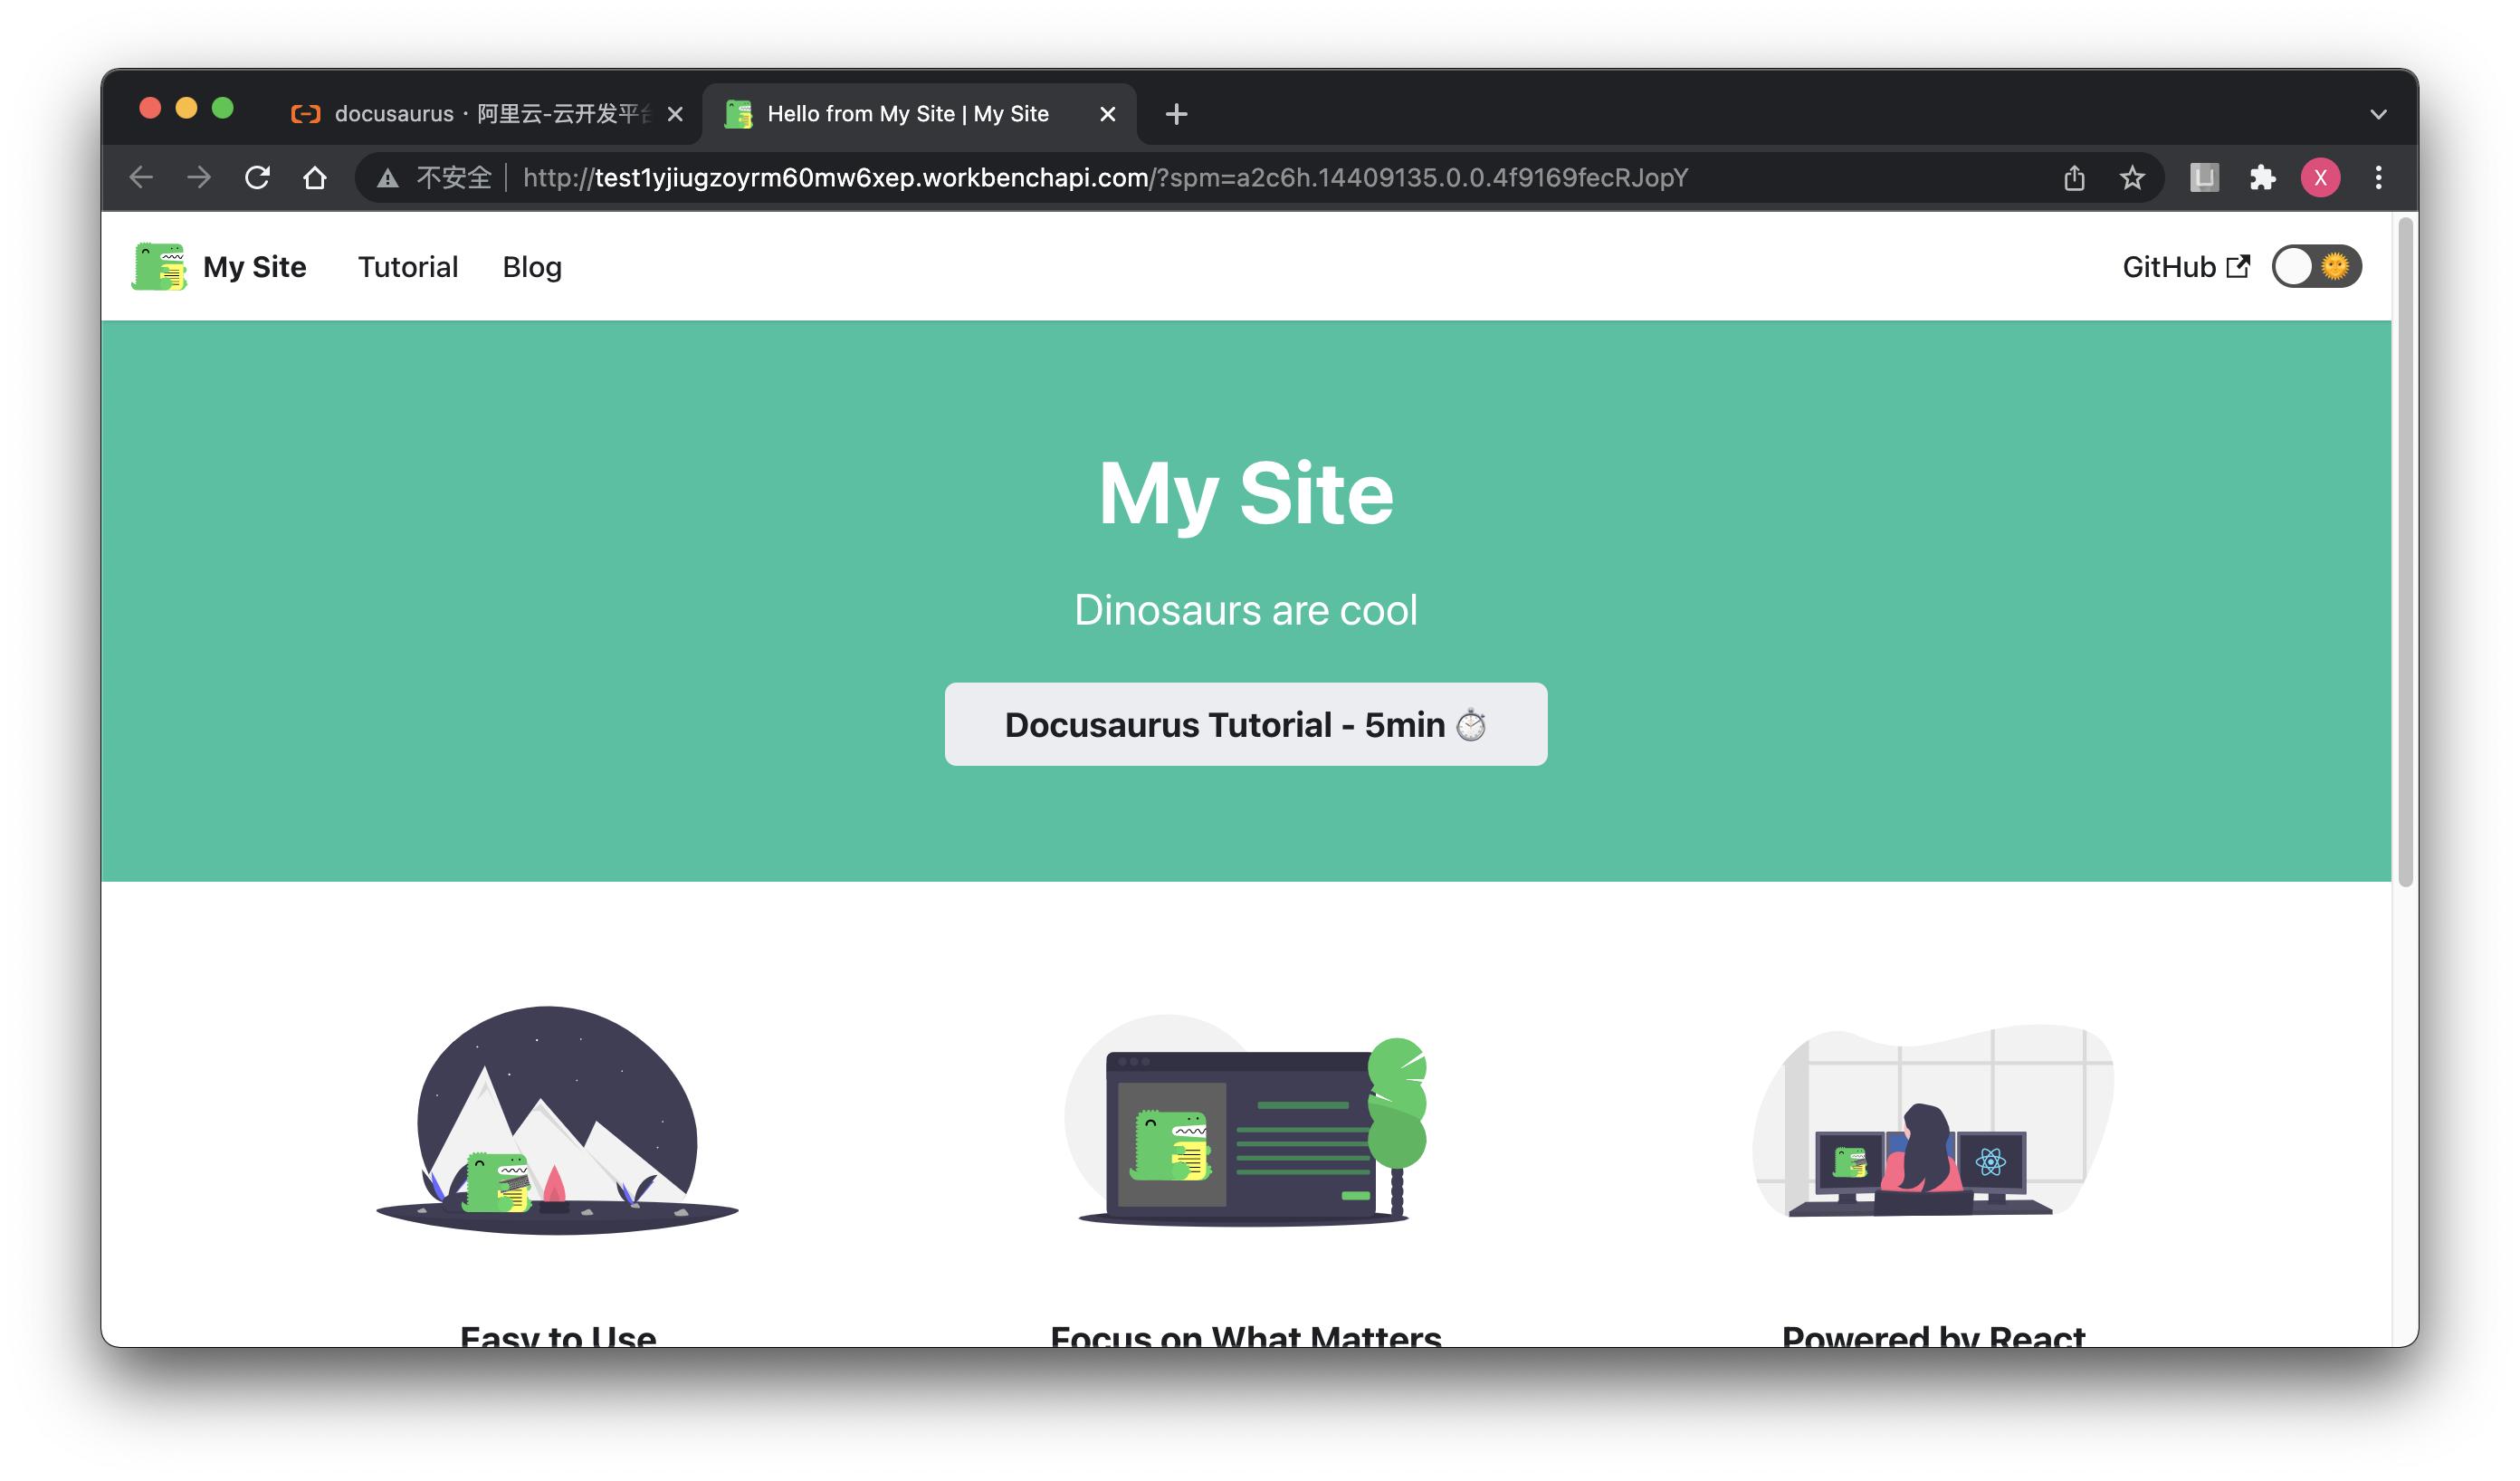
Task: Click the external link icon beside GitHub
Action: pos(2240,266)
